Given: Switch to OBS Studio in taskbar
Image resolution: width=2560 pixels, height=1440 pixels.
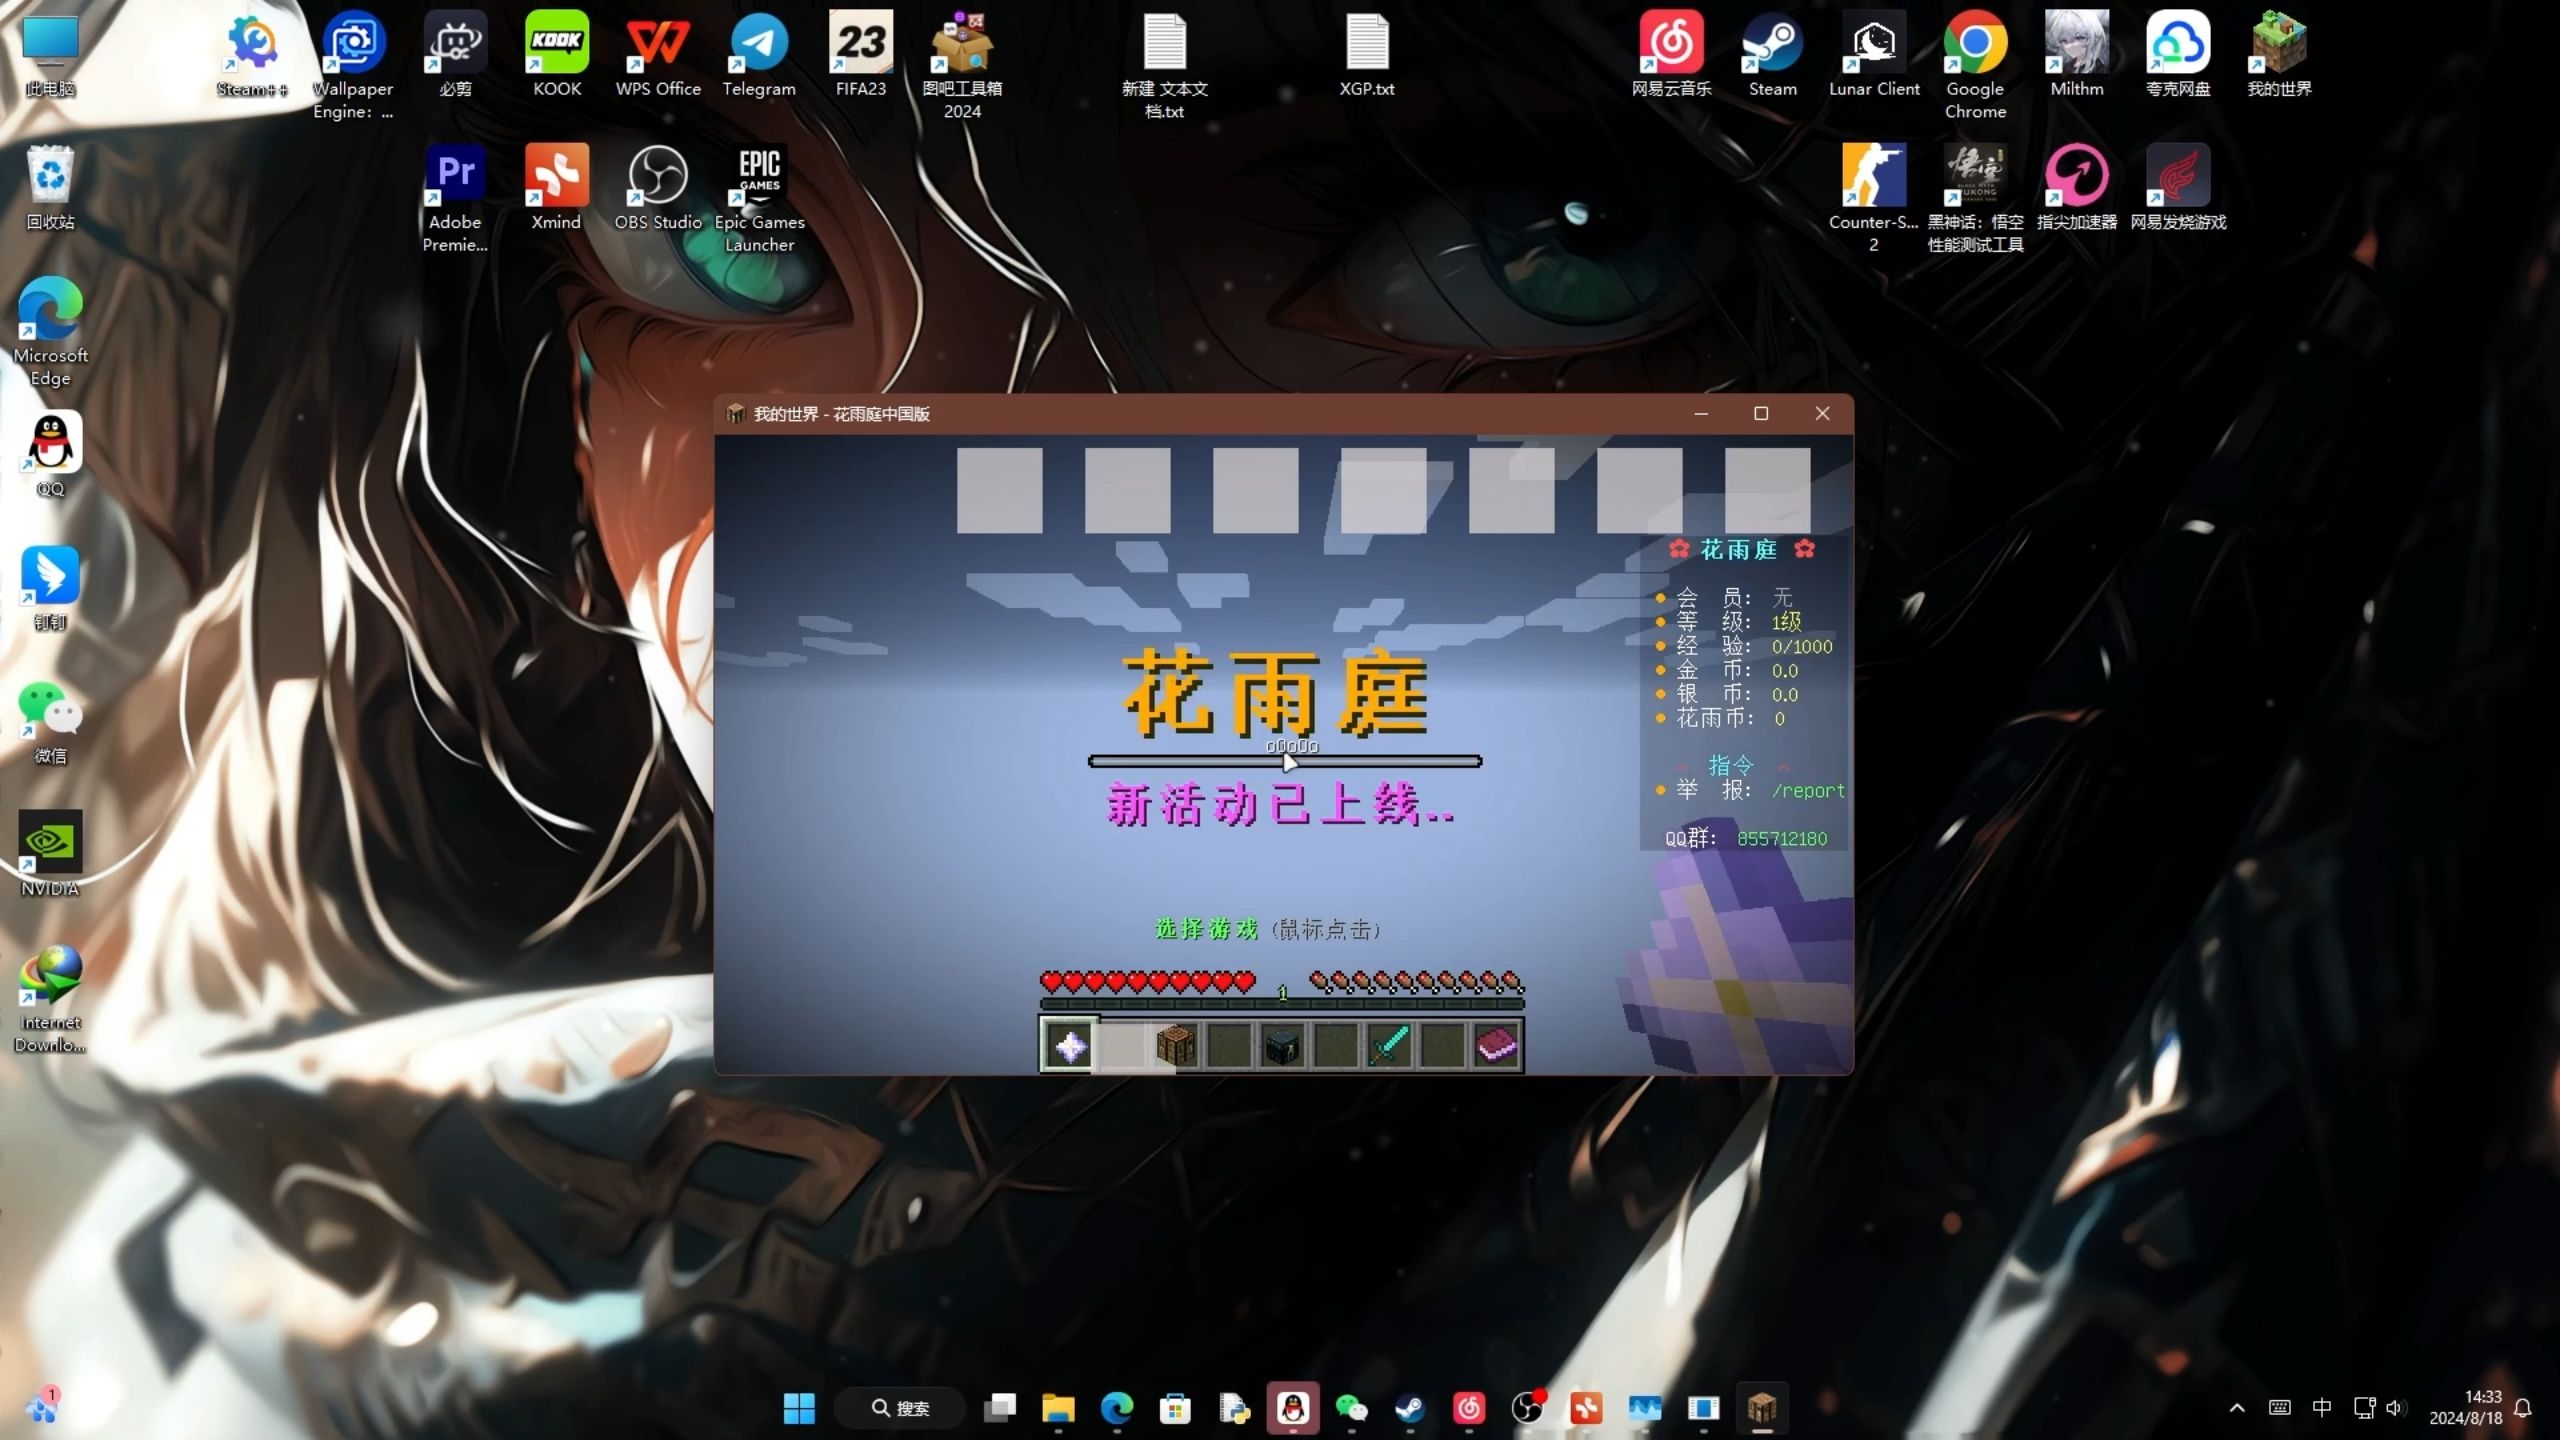Looking at the screenshot, I should (x=1527, y=1408).
